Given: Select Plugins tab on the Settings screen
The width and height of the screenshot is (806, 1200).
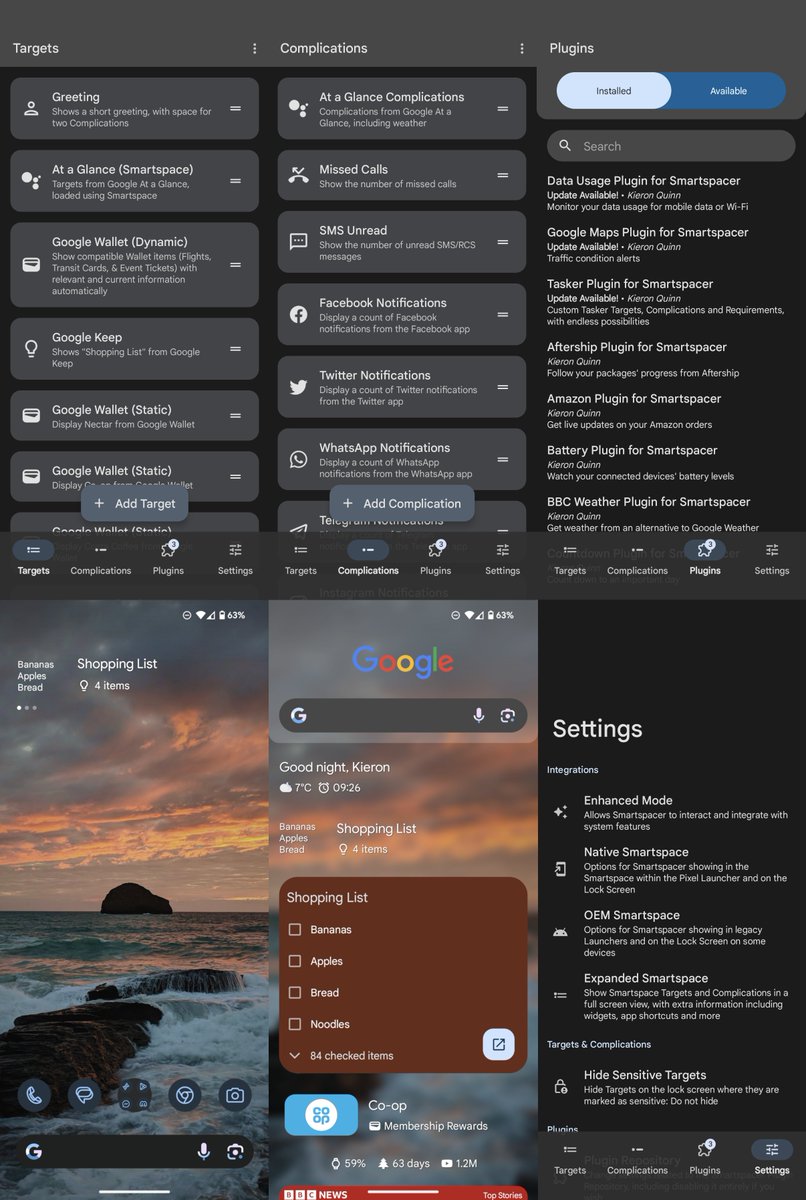Looking at the screenshot, I should click(705, 1159).
